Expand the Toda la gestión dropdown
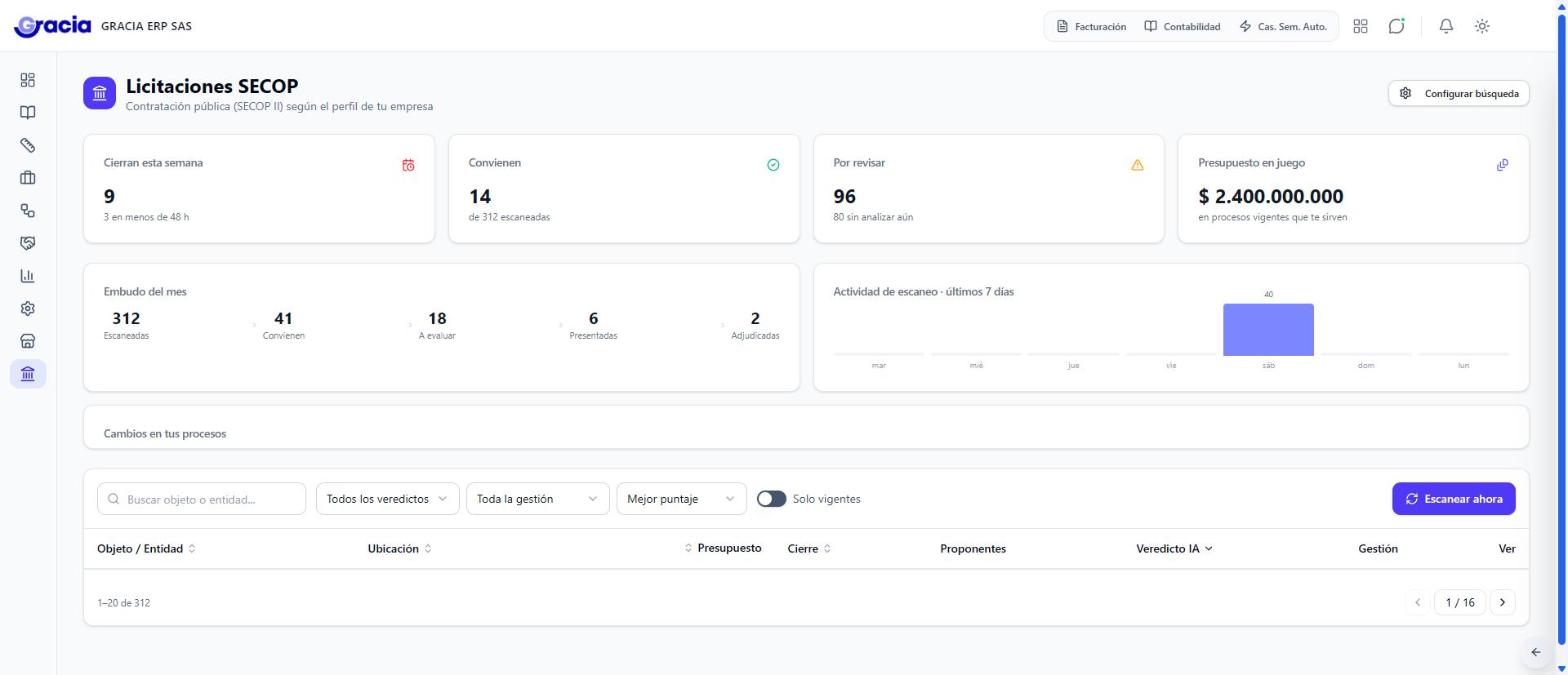Image resolution: width=1568 pixels, height=675 pixels. tap(538, 499)
